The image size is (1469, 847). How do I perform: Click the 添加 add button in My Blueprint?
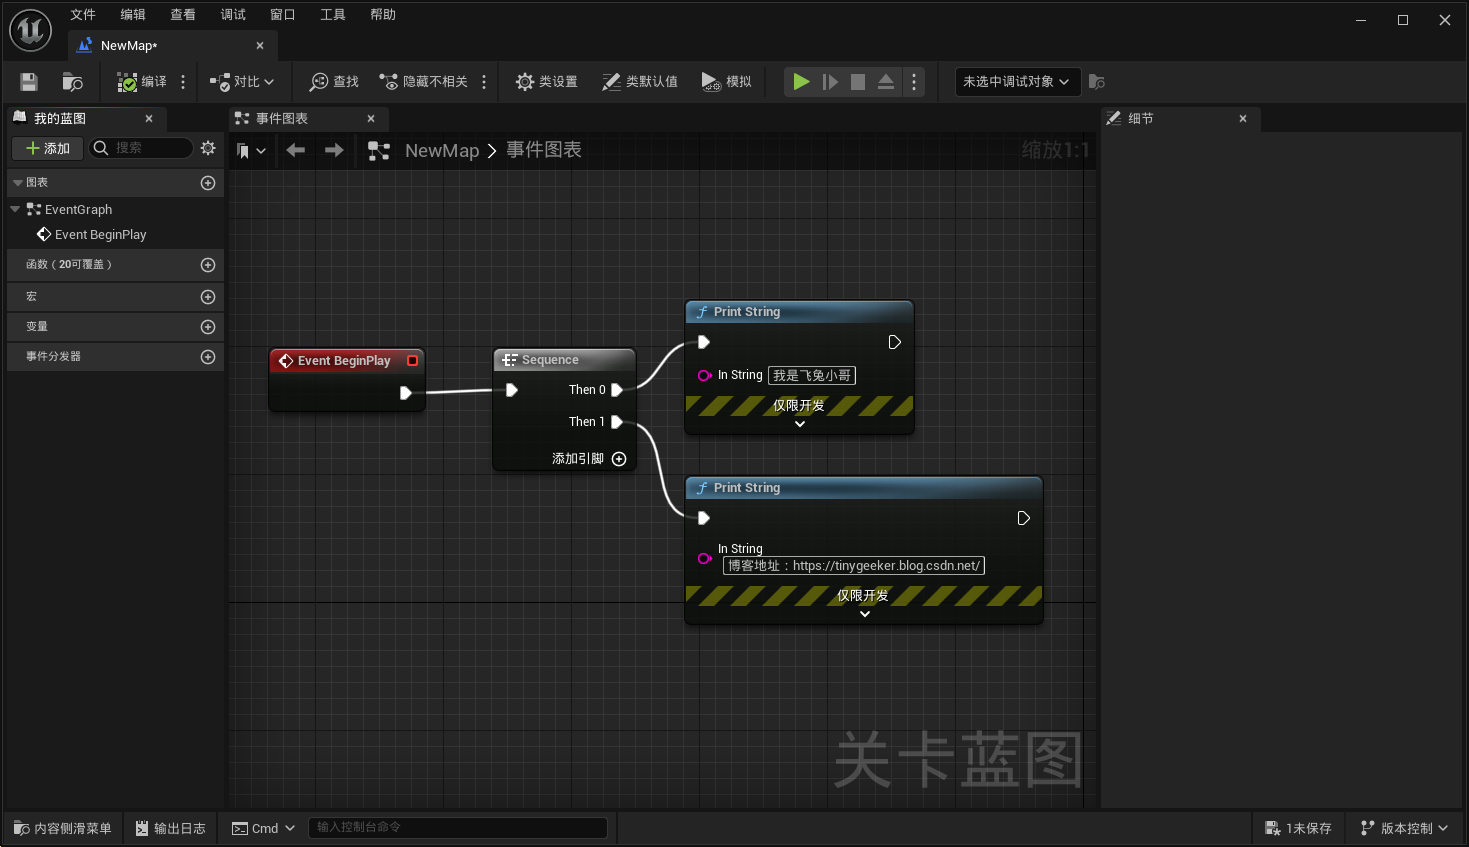[47, 148]
